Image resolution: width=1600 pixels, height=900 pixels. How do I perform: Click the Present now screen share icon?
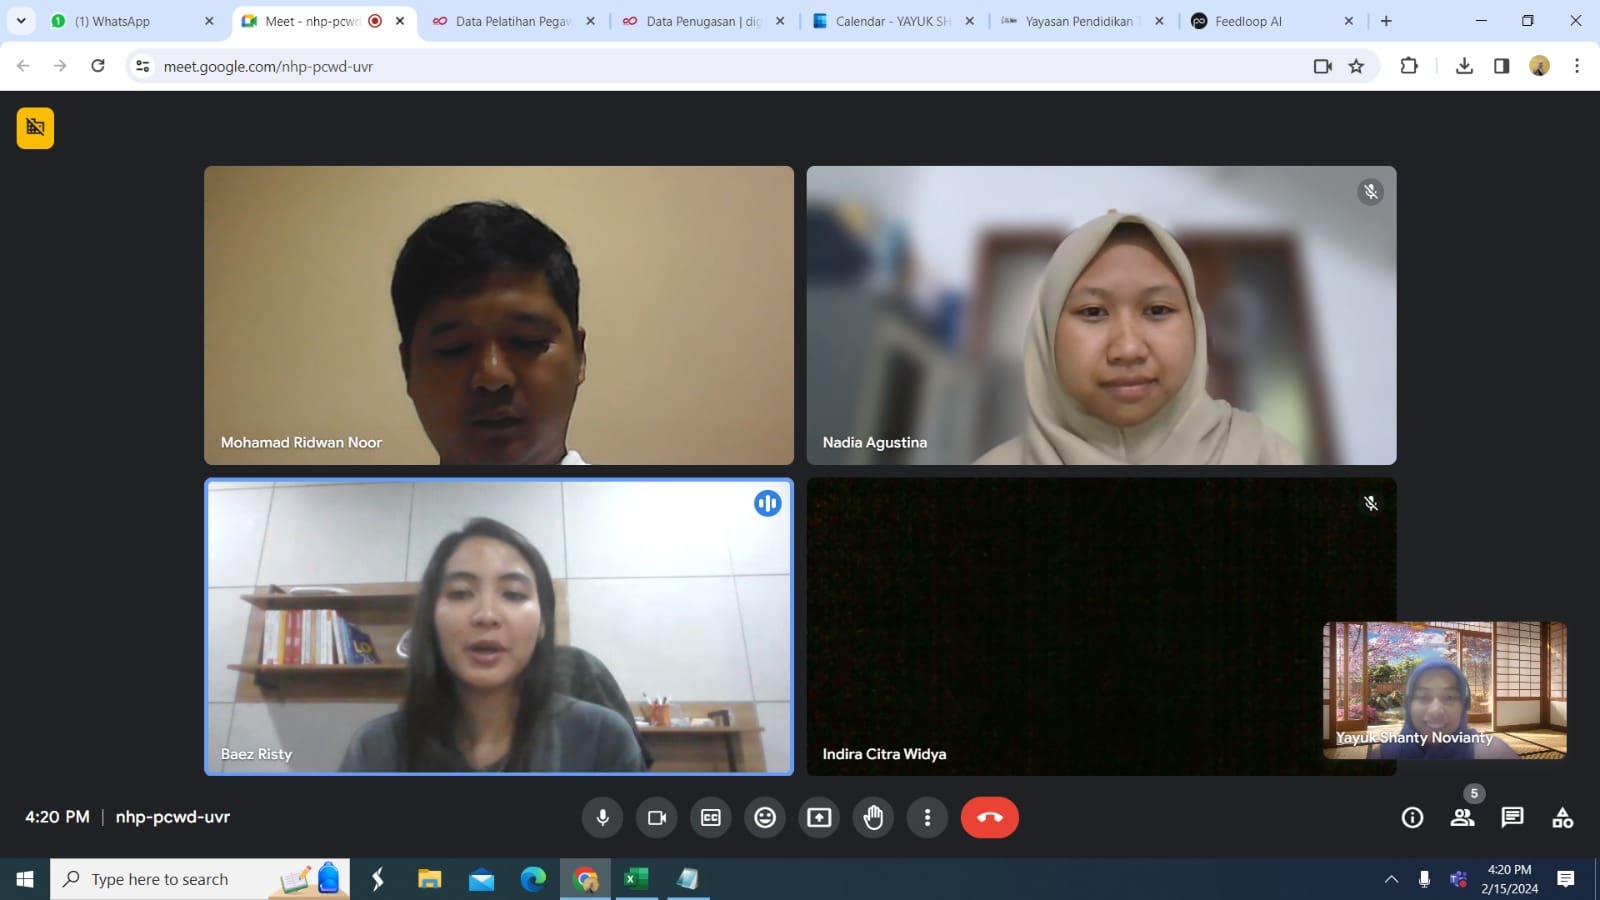(x=819, y=817)
